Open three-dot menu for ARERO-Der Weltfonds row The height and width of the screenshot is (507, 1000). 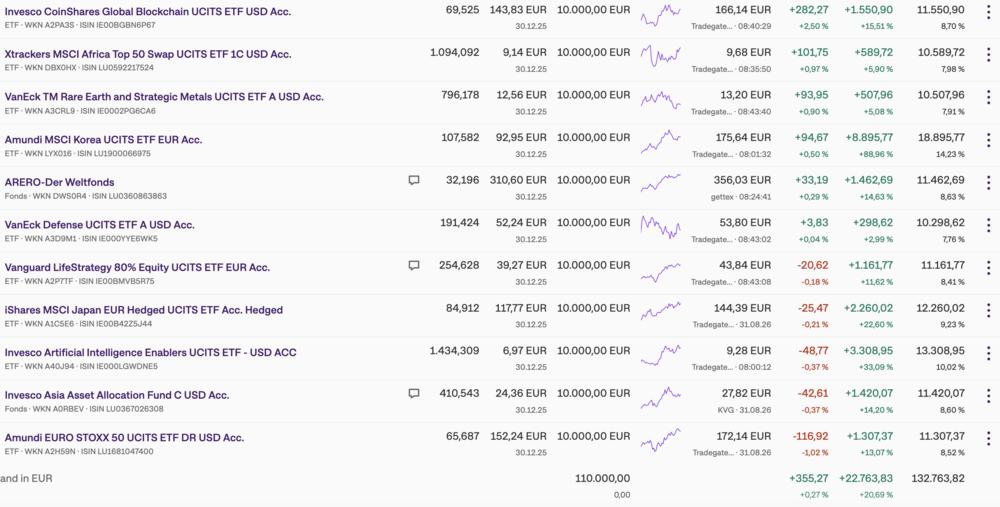[989, 182]
